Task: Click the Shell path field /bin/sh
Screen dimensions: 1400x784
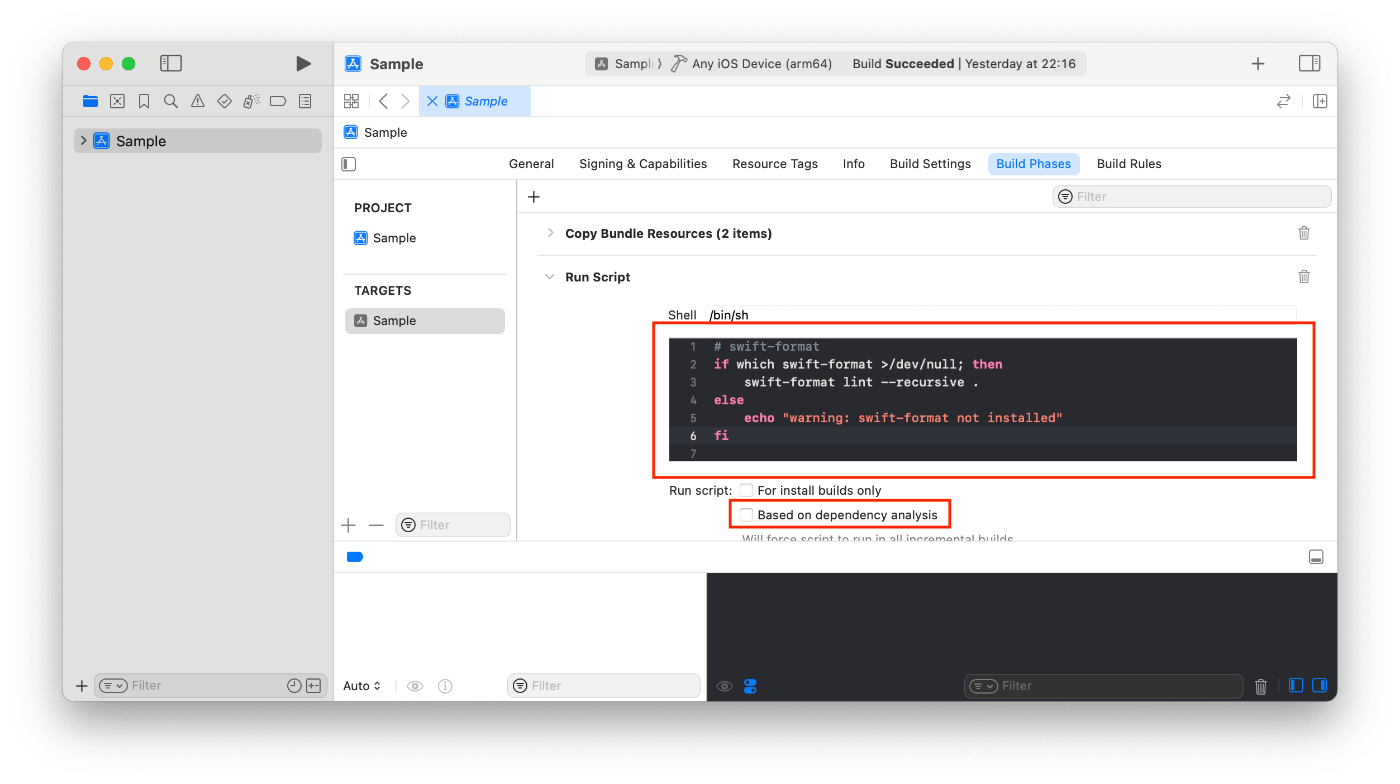Action: click(x=1000, y=315)
